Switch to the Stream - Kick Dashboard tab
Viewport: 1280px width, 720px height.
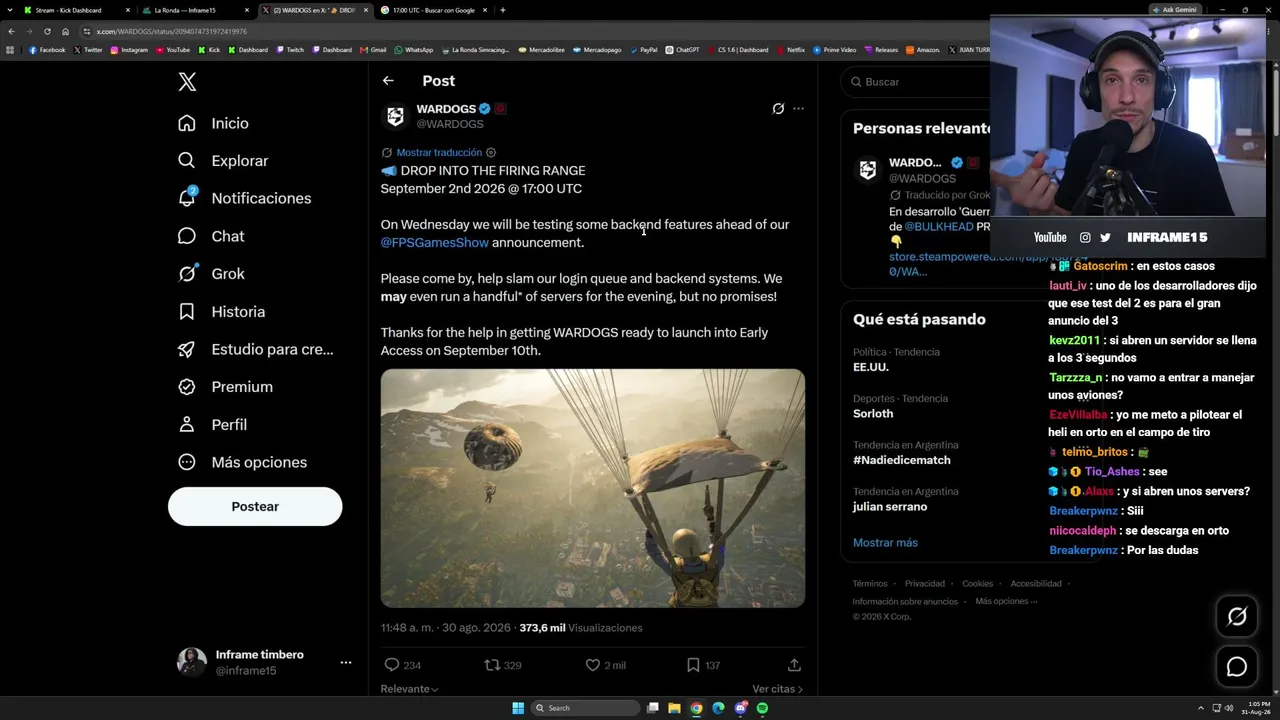click(x=77, y=10)
